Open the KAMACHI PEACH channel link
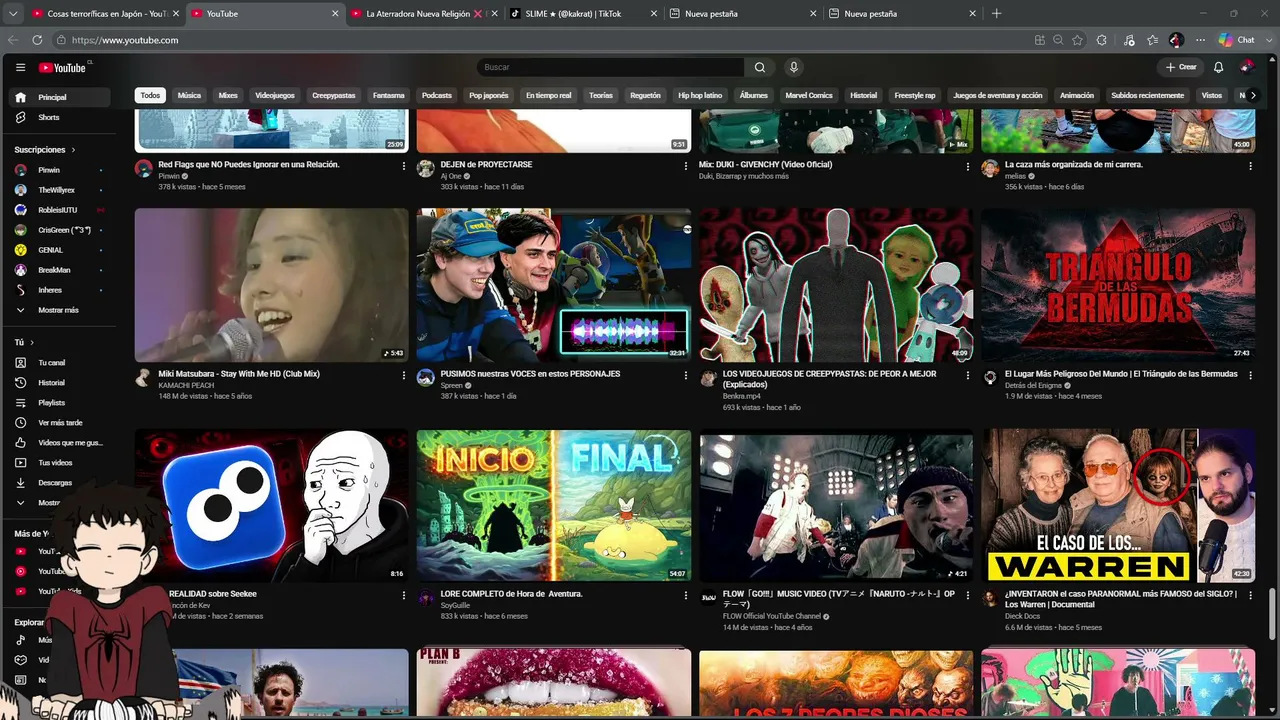Viewport: 1280px width, 720px height. pos(186,385)
